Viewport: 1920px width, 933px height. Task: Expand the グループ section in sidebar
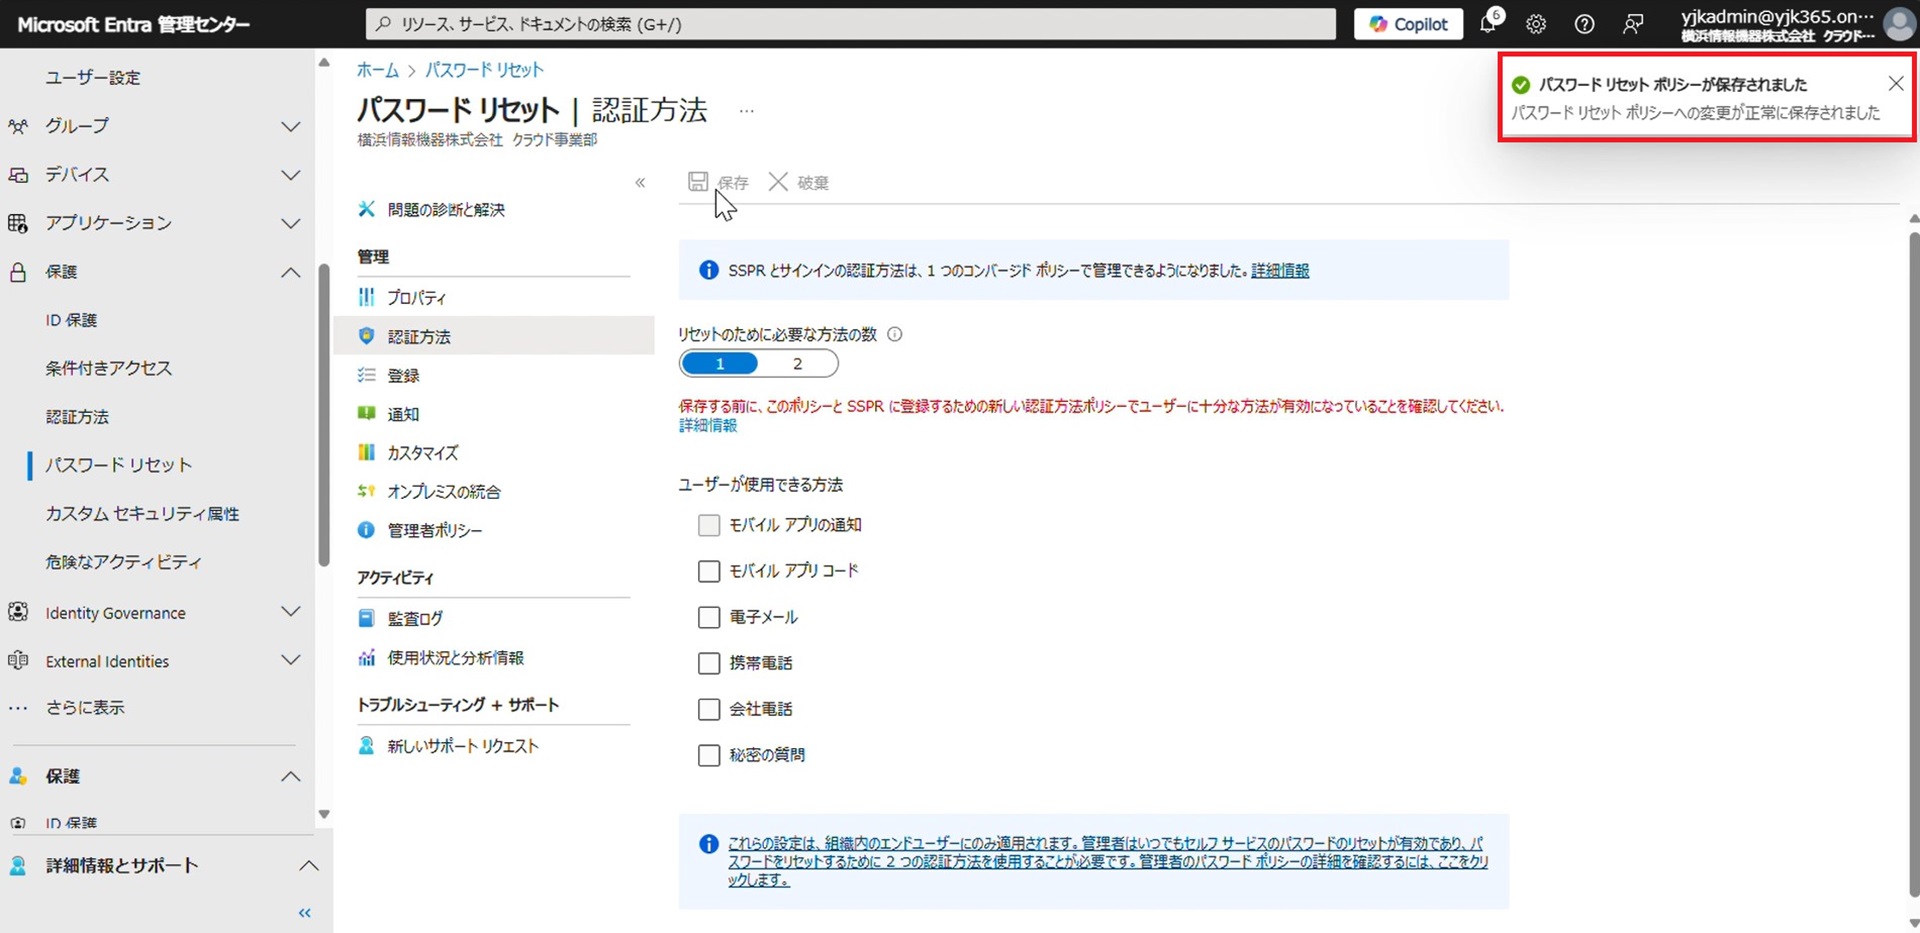click(290, 126)
